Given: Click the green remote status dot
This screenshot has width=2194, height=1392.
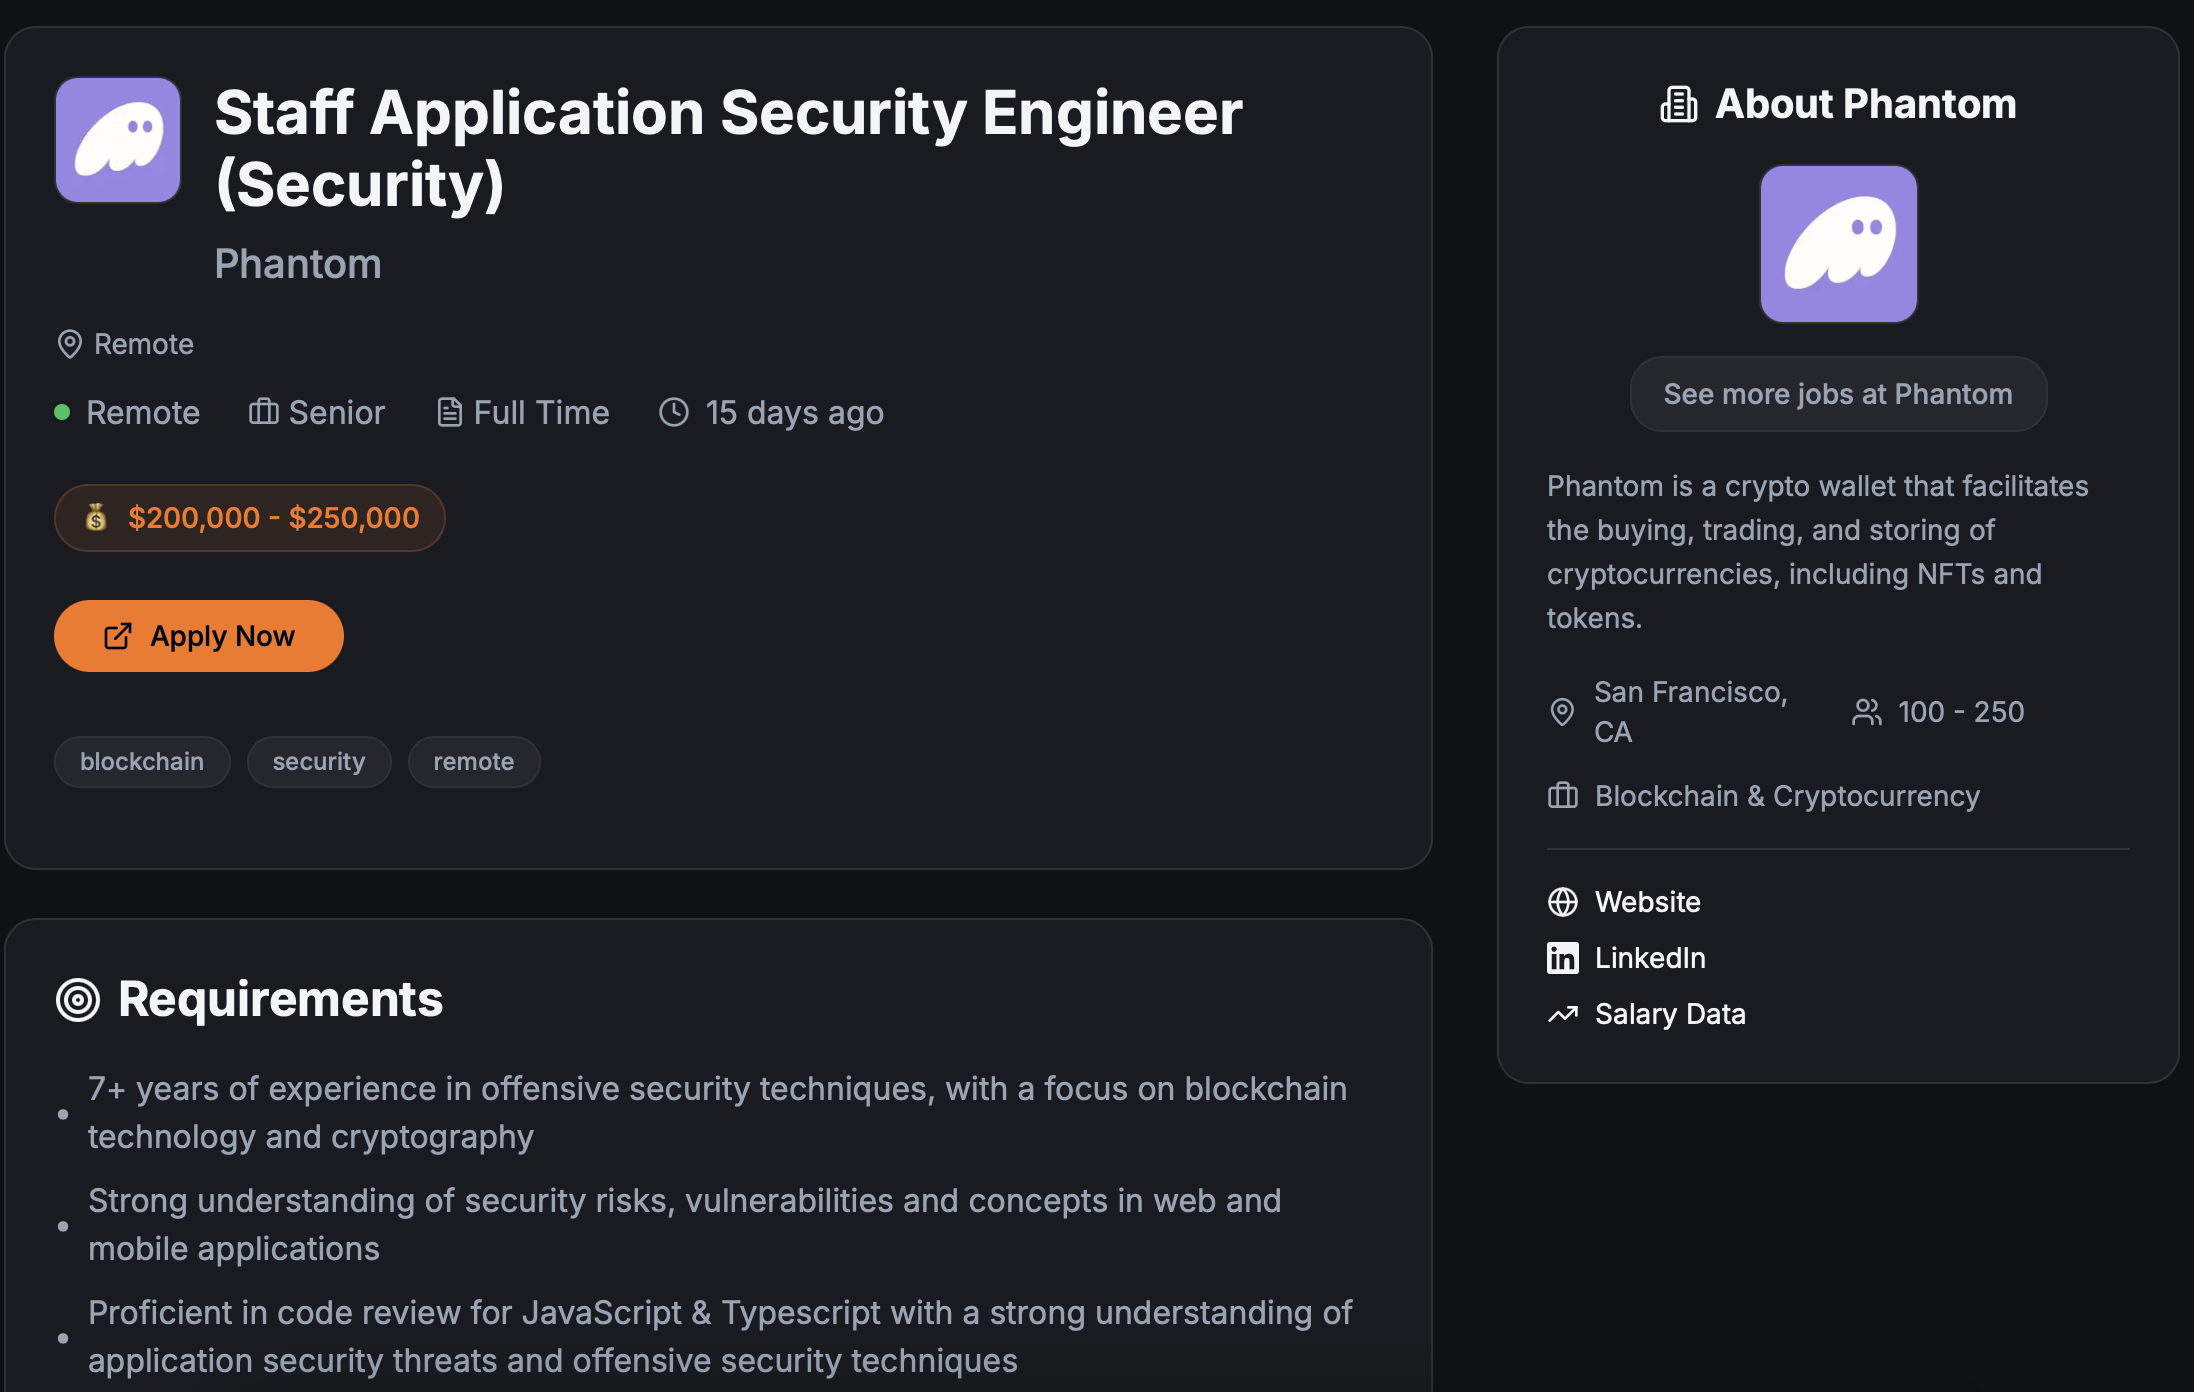Looking at the screenshot, I should pyautogui.click(x=62, y=412).
